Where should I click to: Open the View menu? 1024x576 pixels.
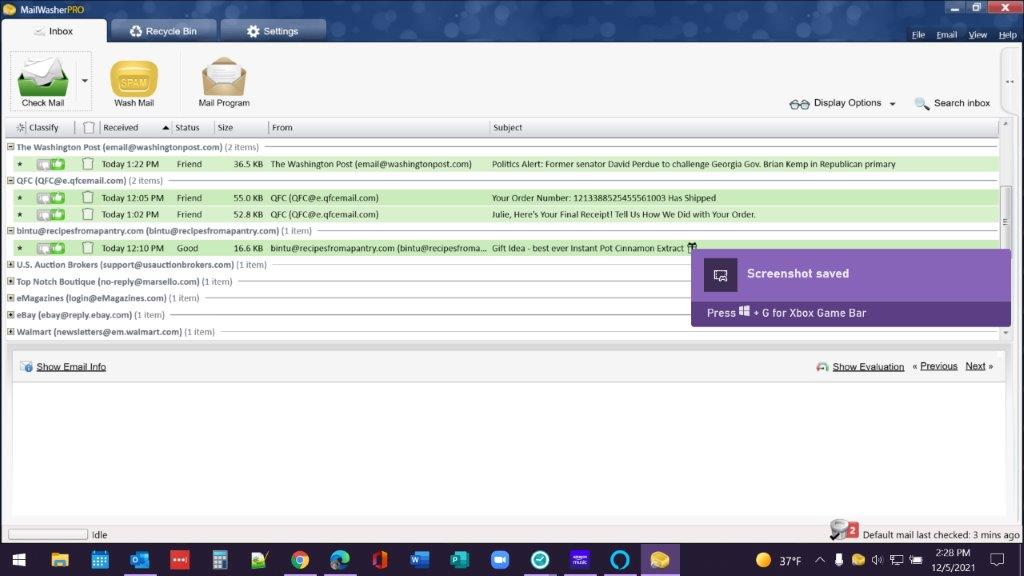(978, 35)
